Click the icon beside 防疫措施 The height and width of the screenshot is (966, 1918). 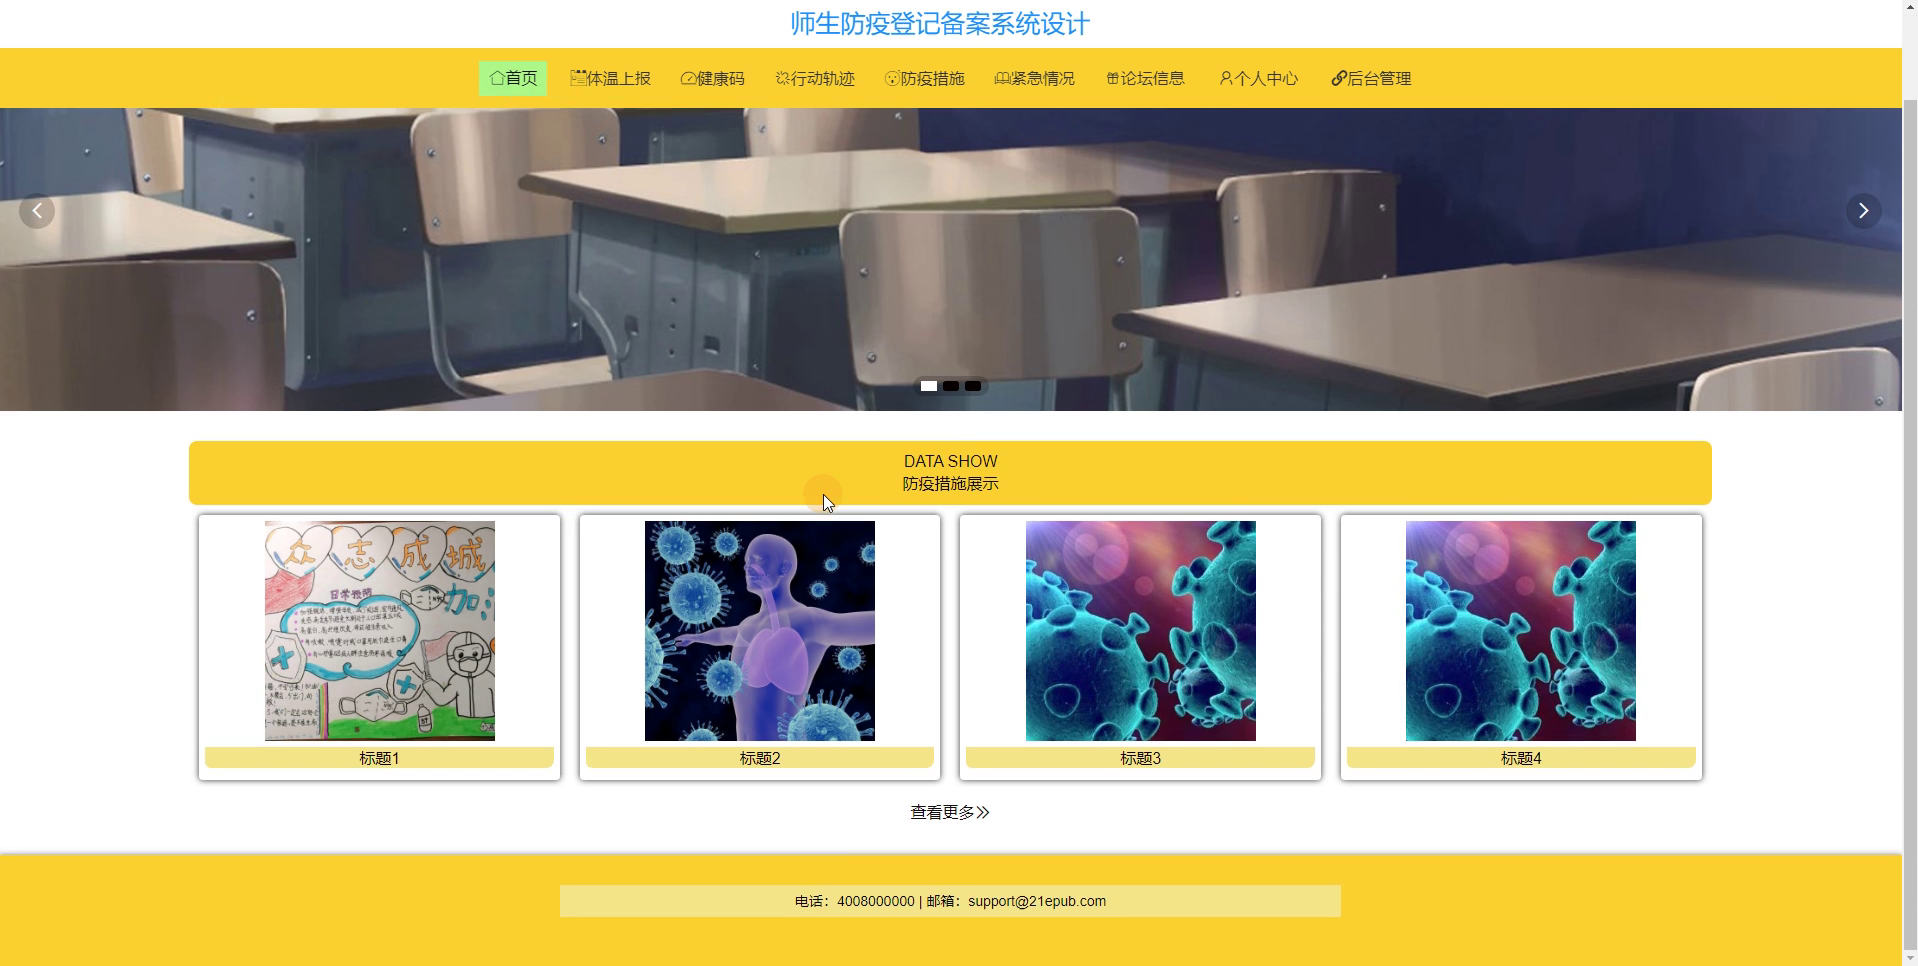(892, 78)
